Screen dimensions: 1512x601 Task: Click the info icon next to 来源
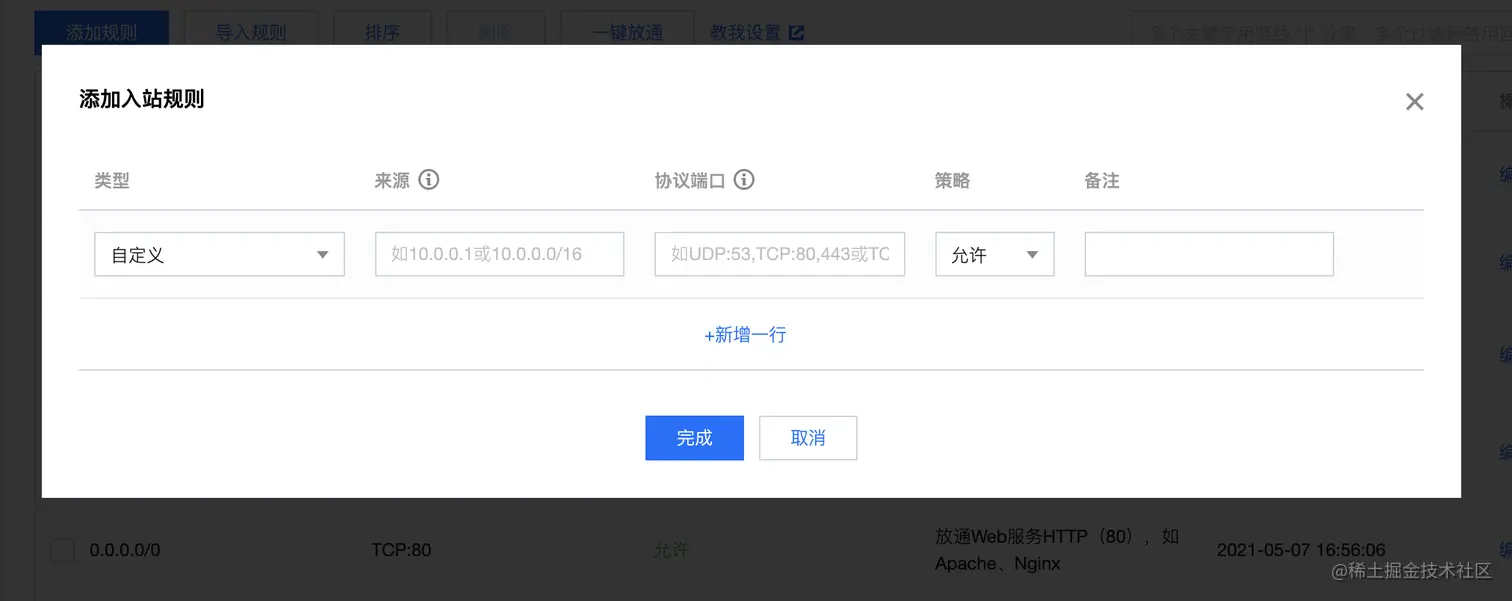pos(429,180)
